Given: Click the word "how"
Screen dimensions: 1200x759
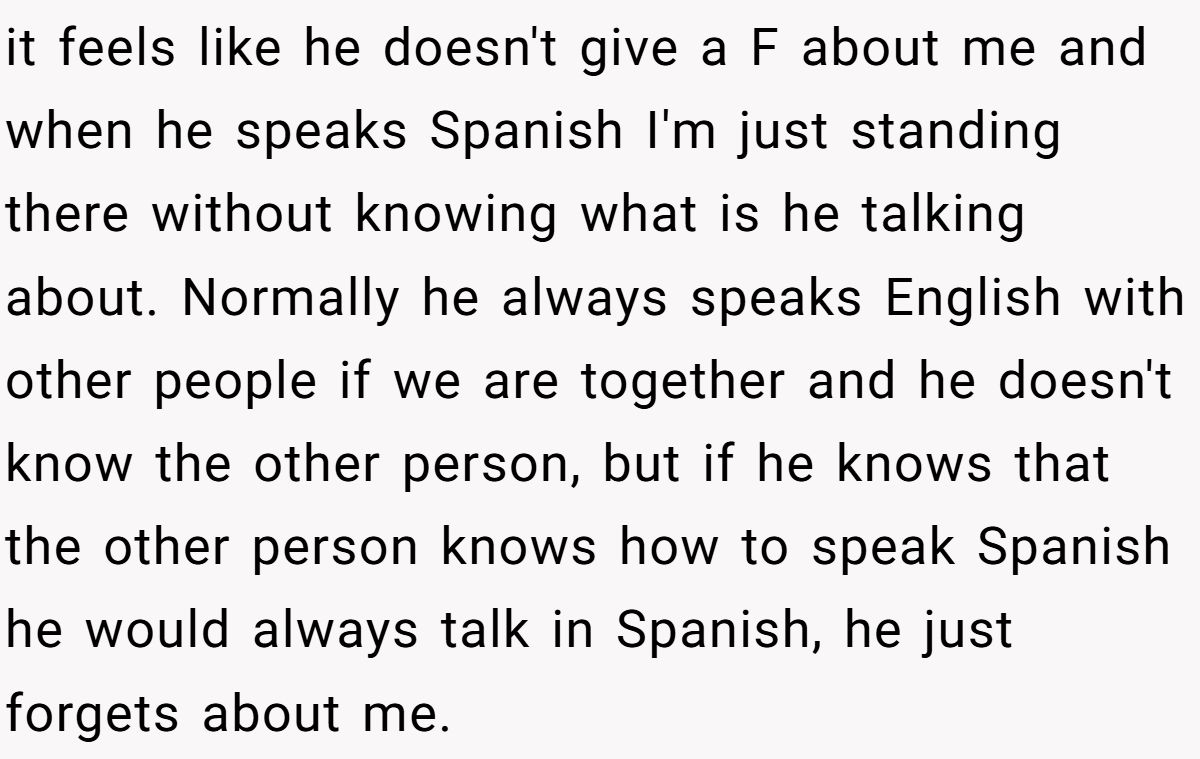Looking at the screenshot, I should click(x=669, y=550).
